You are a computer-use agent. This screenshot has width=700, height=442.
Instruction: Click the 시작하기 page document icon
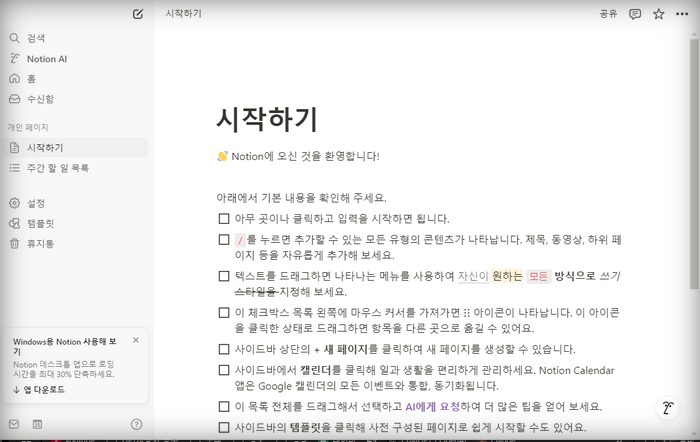[15, 148]
